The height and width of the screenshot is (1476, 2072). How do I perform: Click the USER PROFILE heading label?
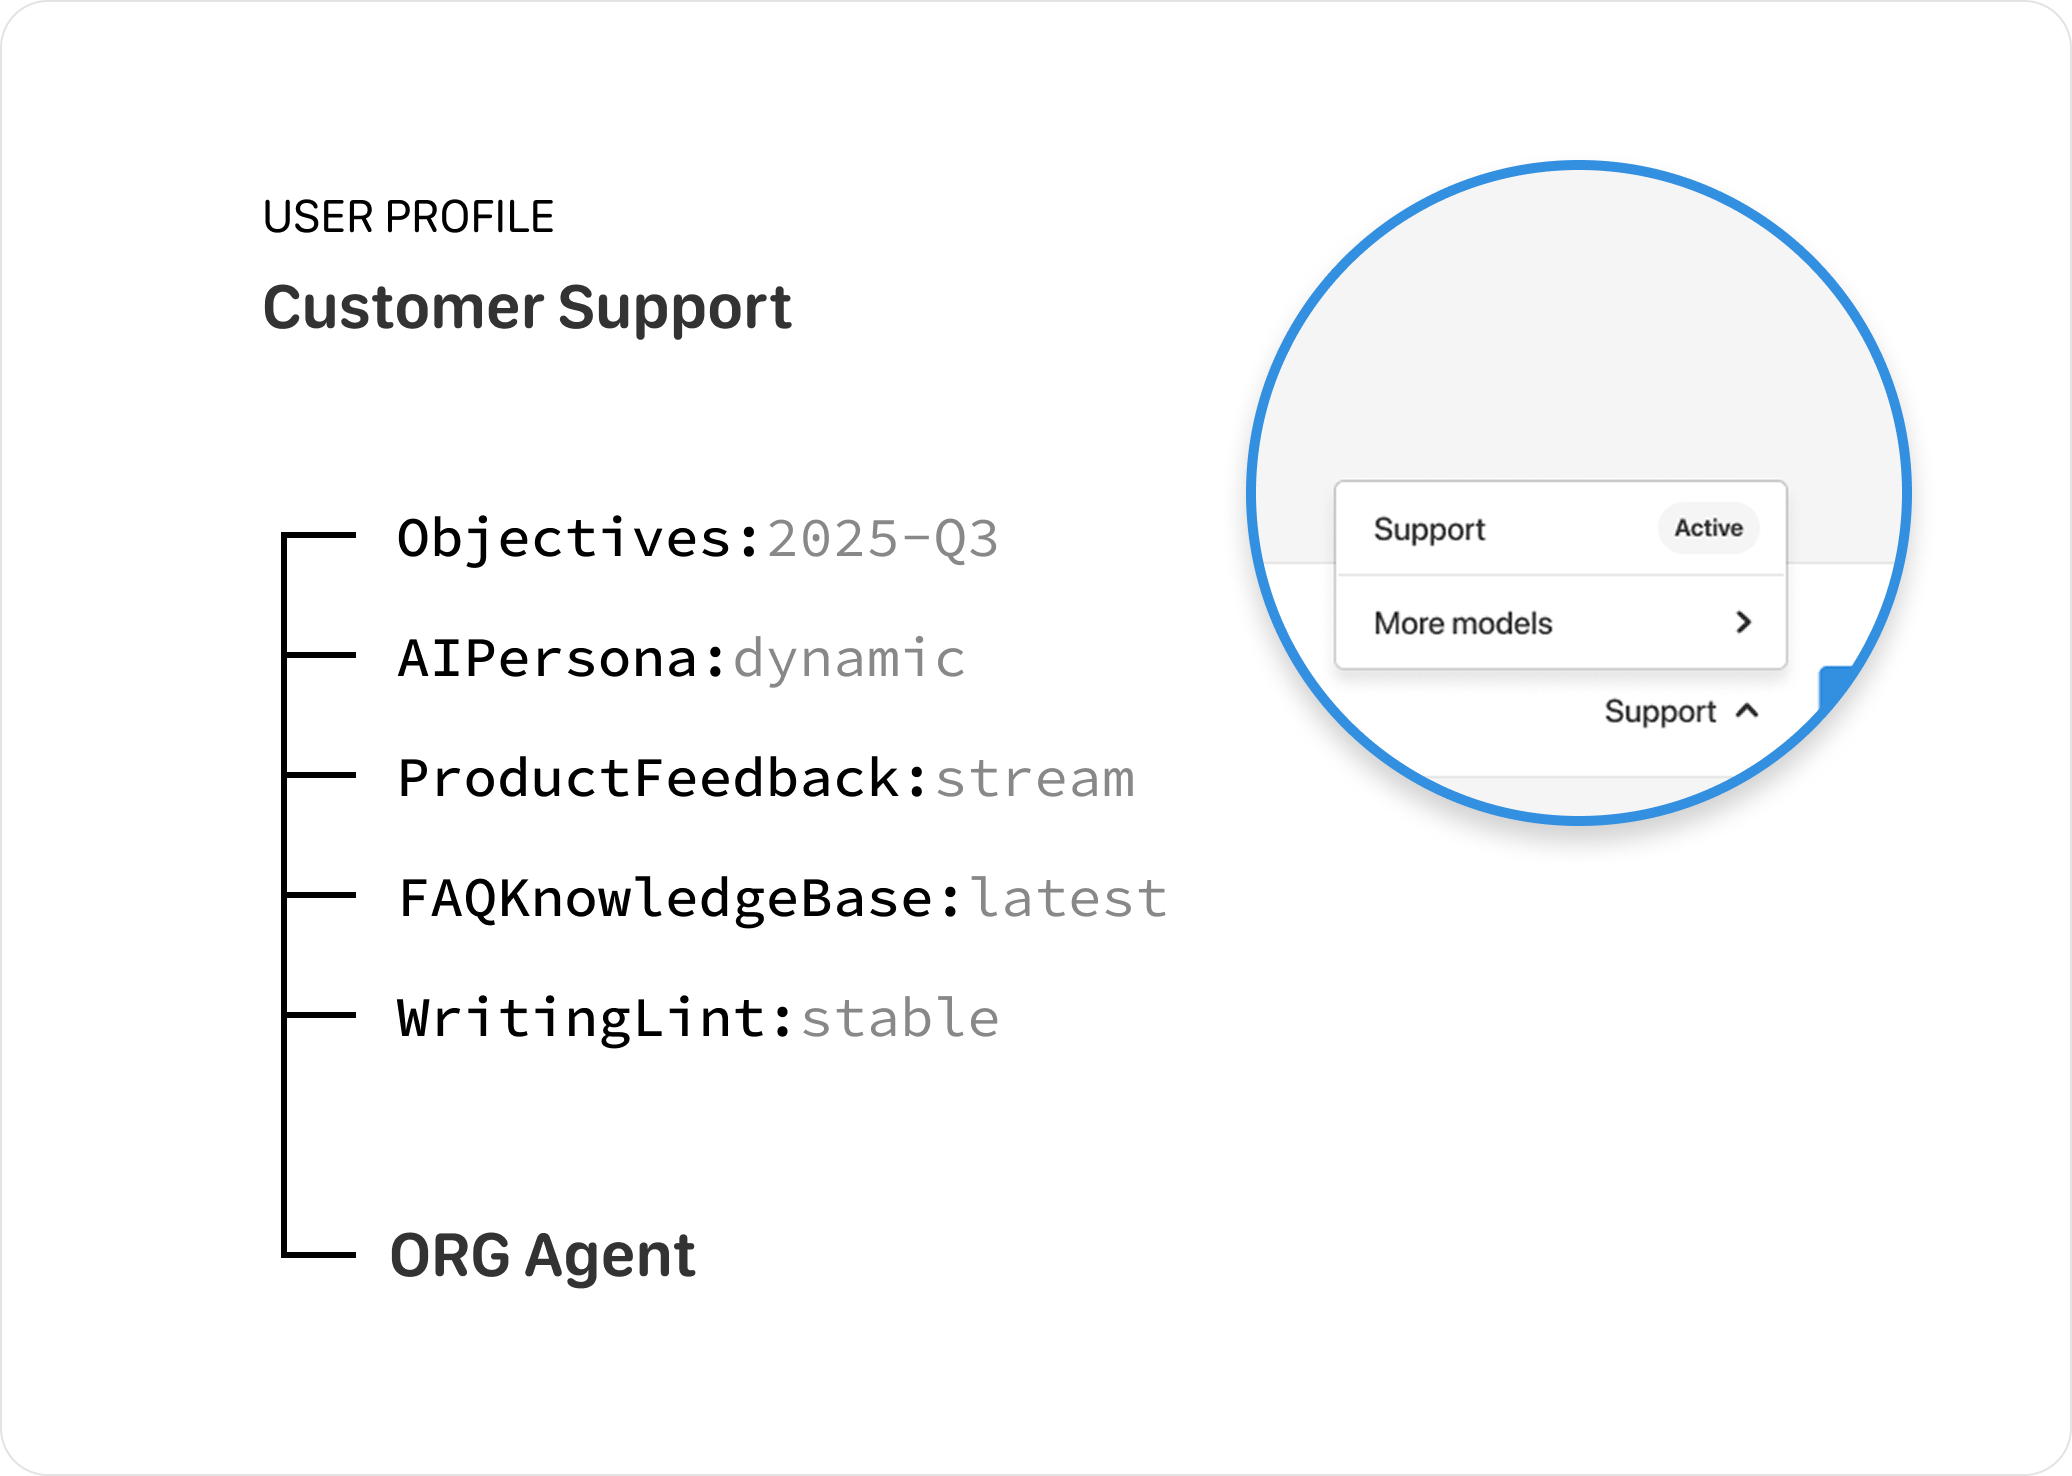(x=408, y=217)
